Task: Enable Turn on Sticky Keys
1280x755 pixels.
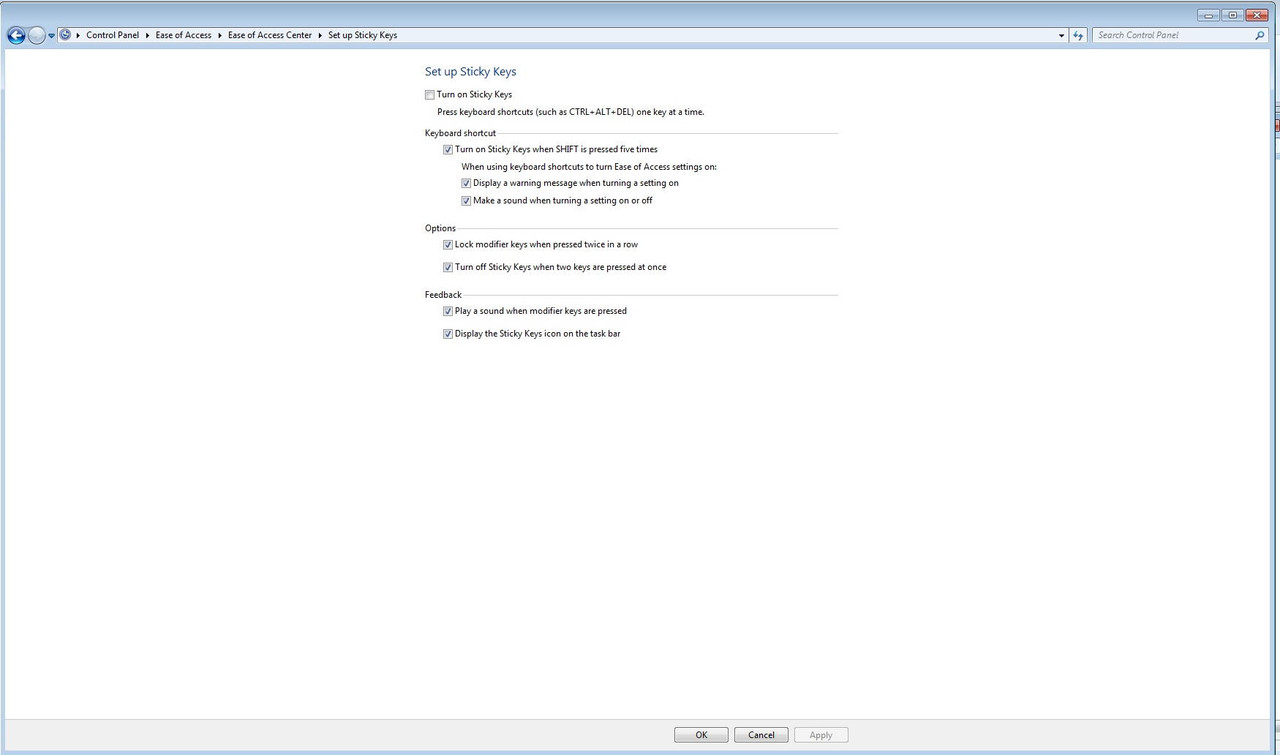Action: click(430, 94)
